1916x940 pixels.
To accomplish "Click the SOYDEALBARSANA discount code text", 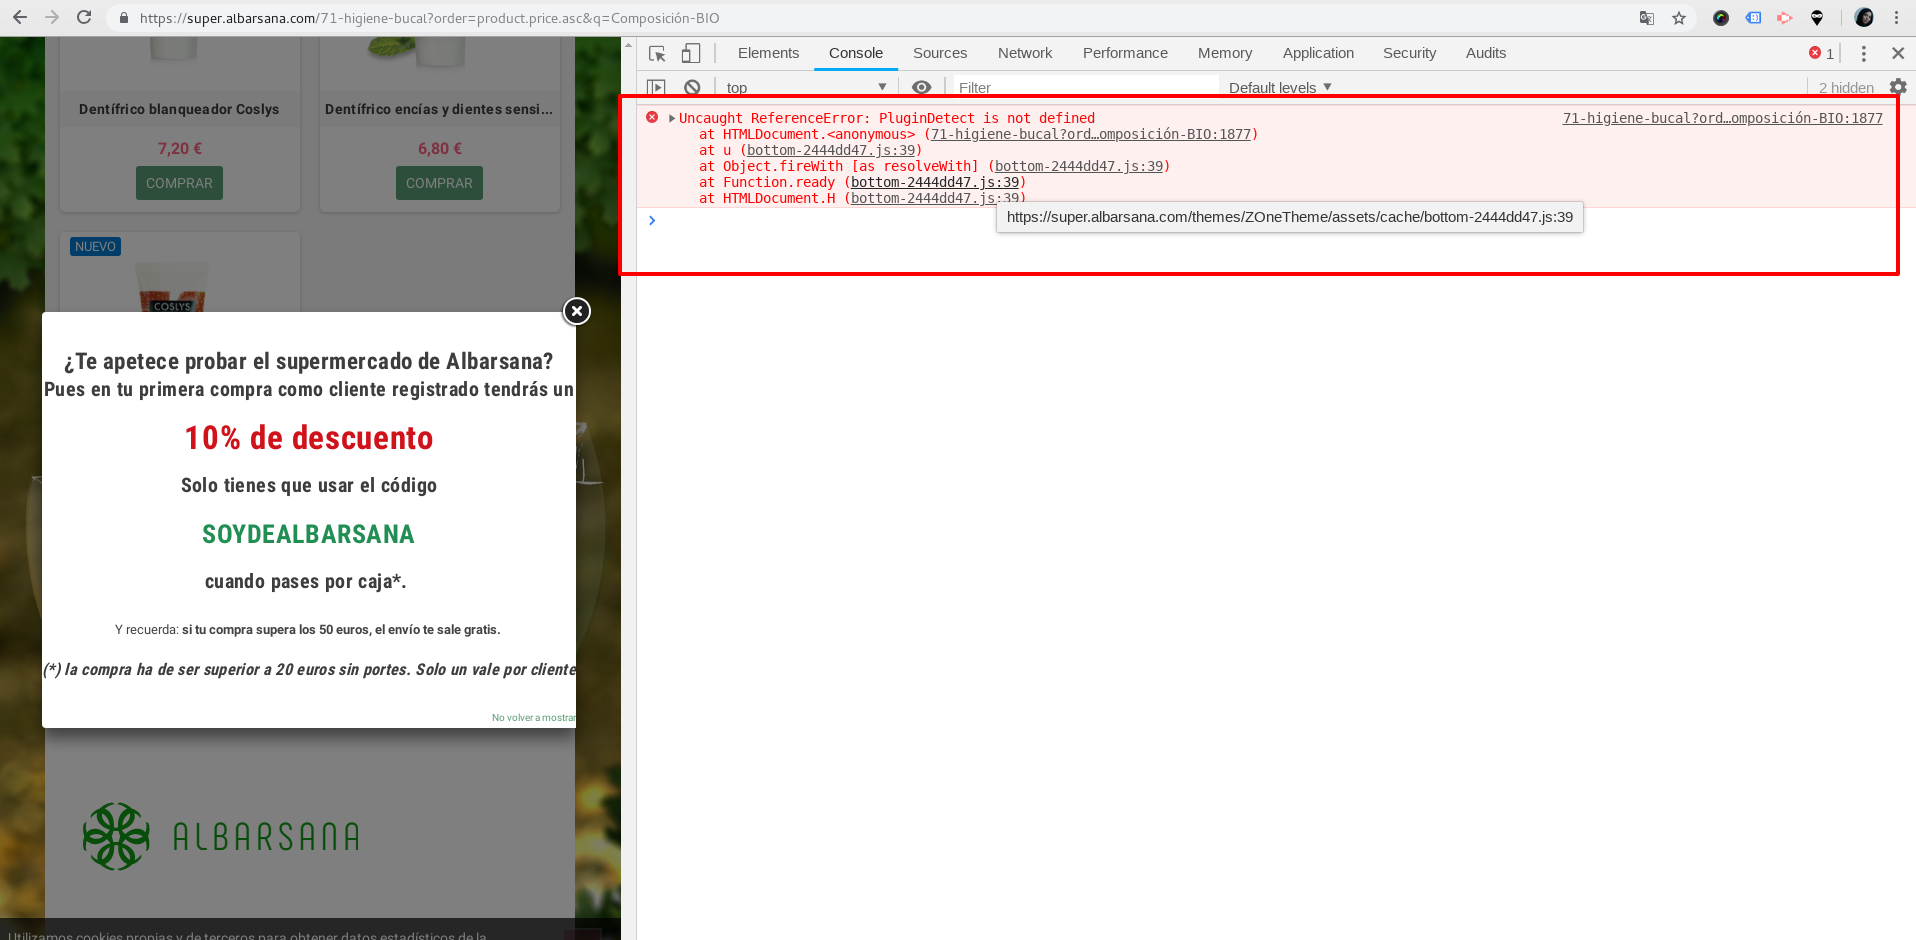I will click(308, 534).
